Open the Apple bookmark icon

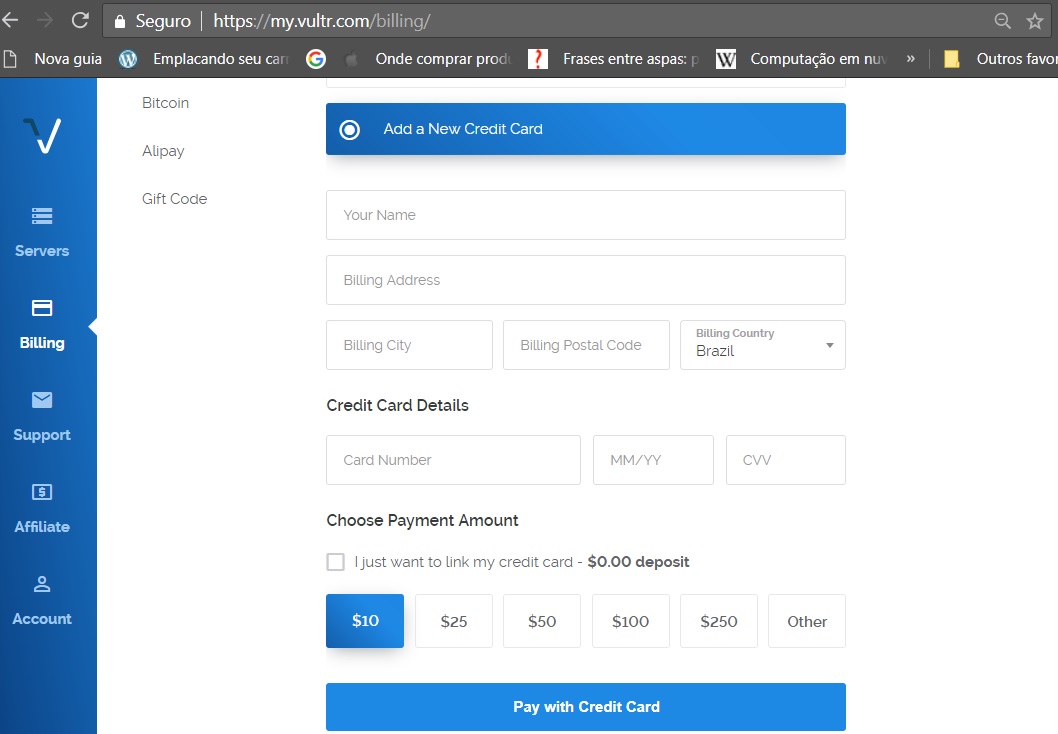coord(351,59)
